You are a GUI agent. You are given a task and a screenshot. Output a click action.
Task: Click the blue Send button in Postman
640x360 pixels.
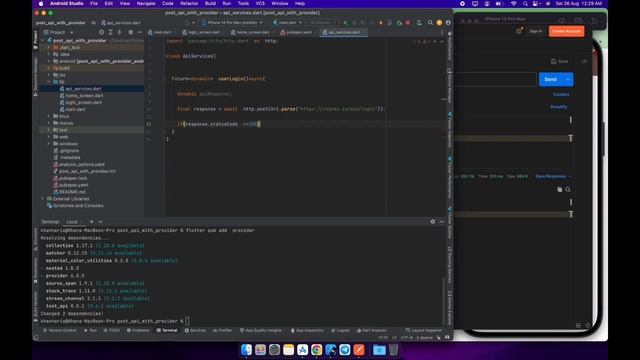pos(551,80)
